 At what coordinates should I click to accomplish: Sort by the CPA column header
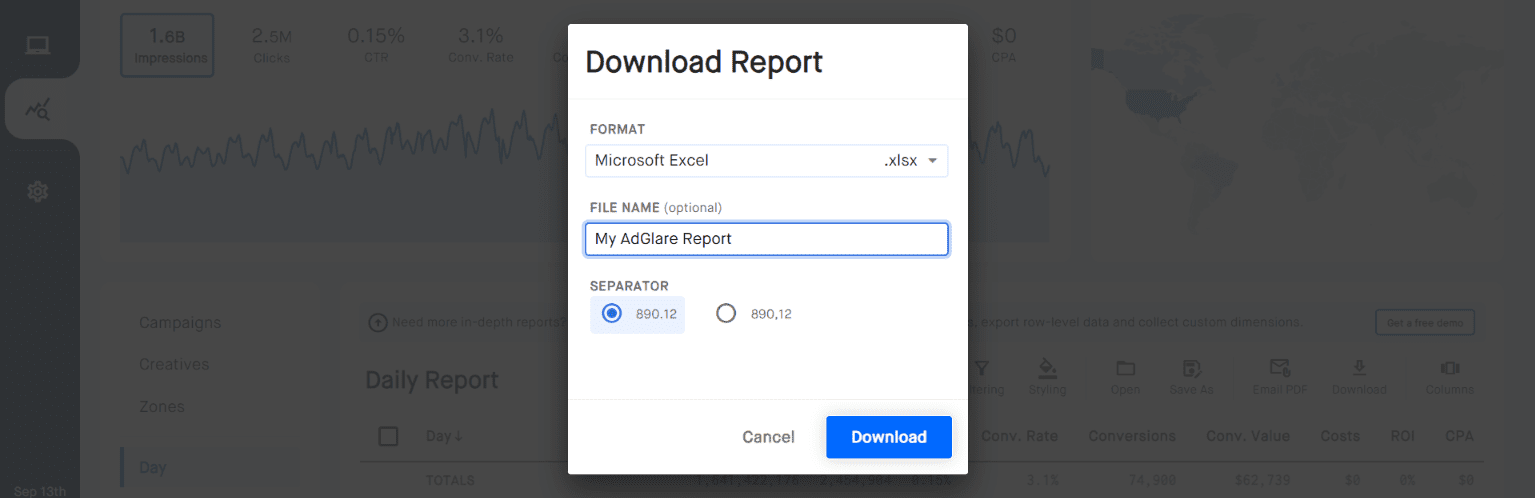(x=1459, y=436)
